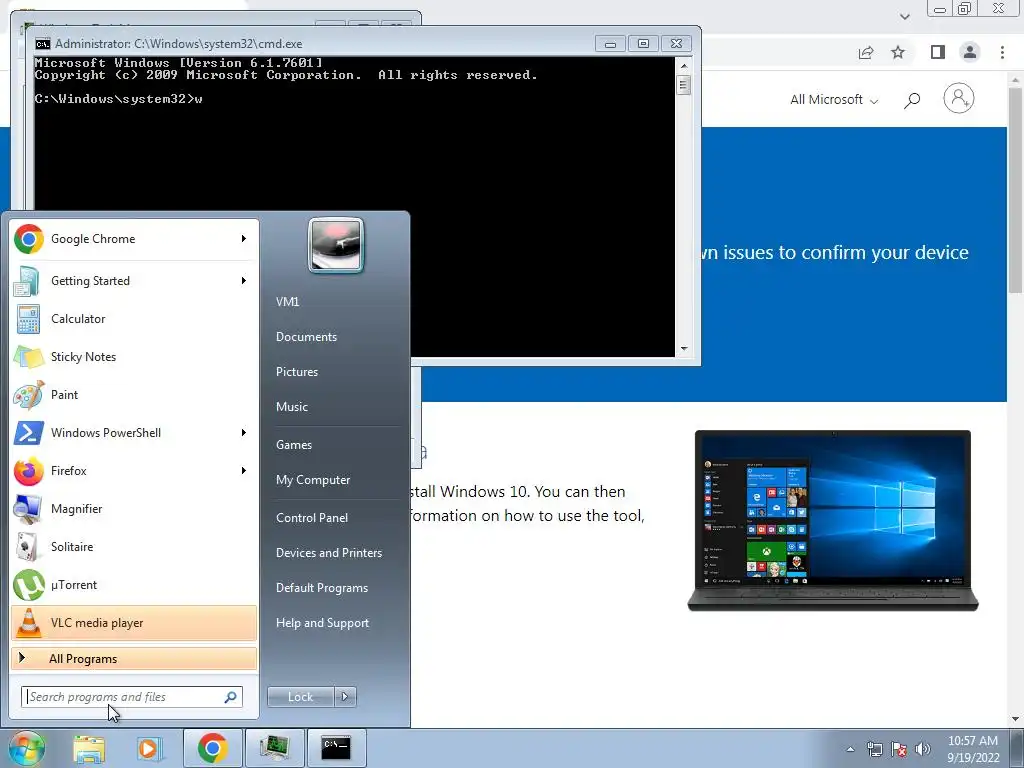Expand Windows PowerShell submenu arrow

[244, 432]
